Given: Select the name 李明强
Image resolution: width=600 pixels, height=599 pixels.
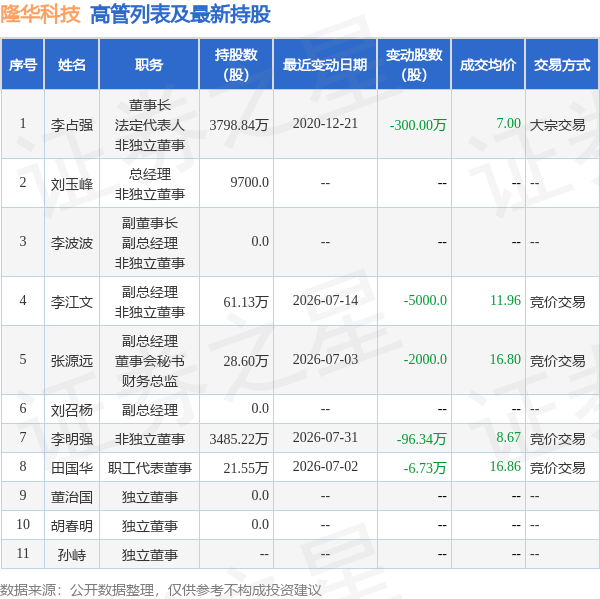Looking at the screenshot, I should [72, 439].
